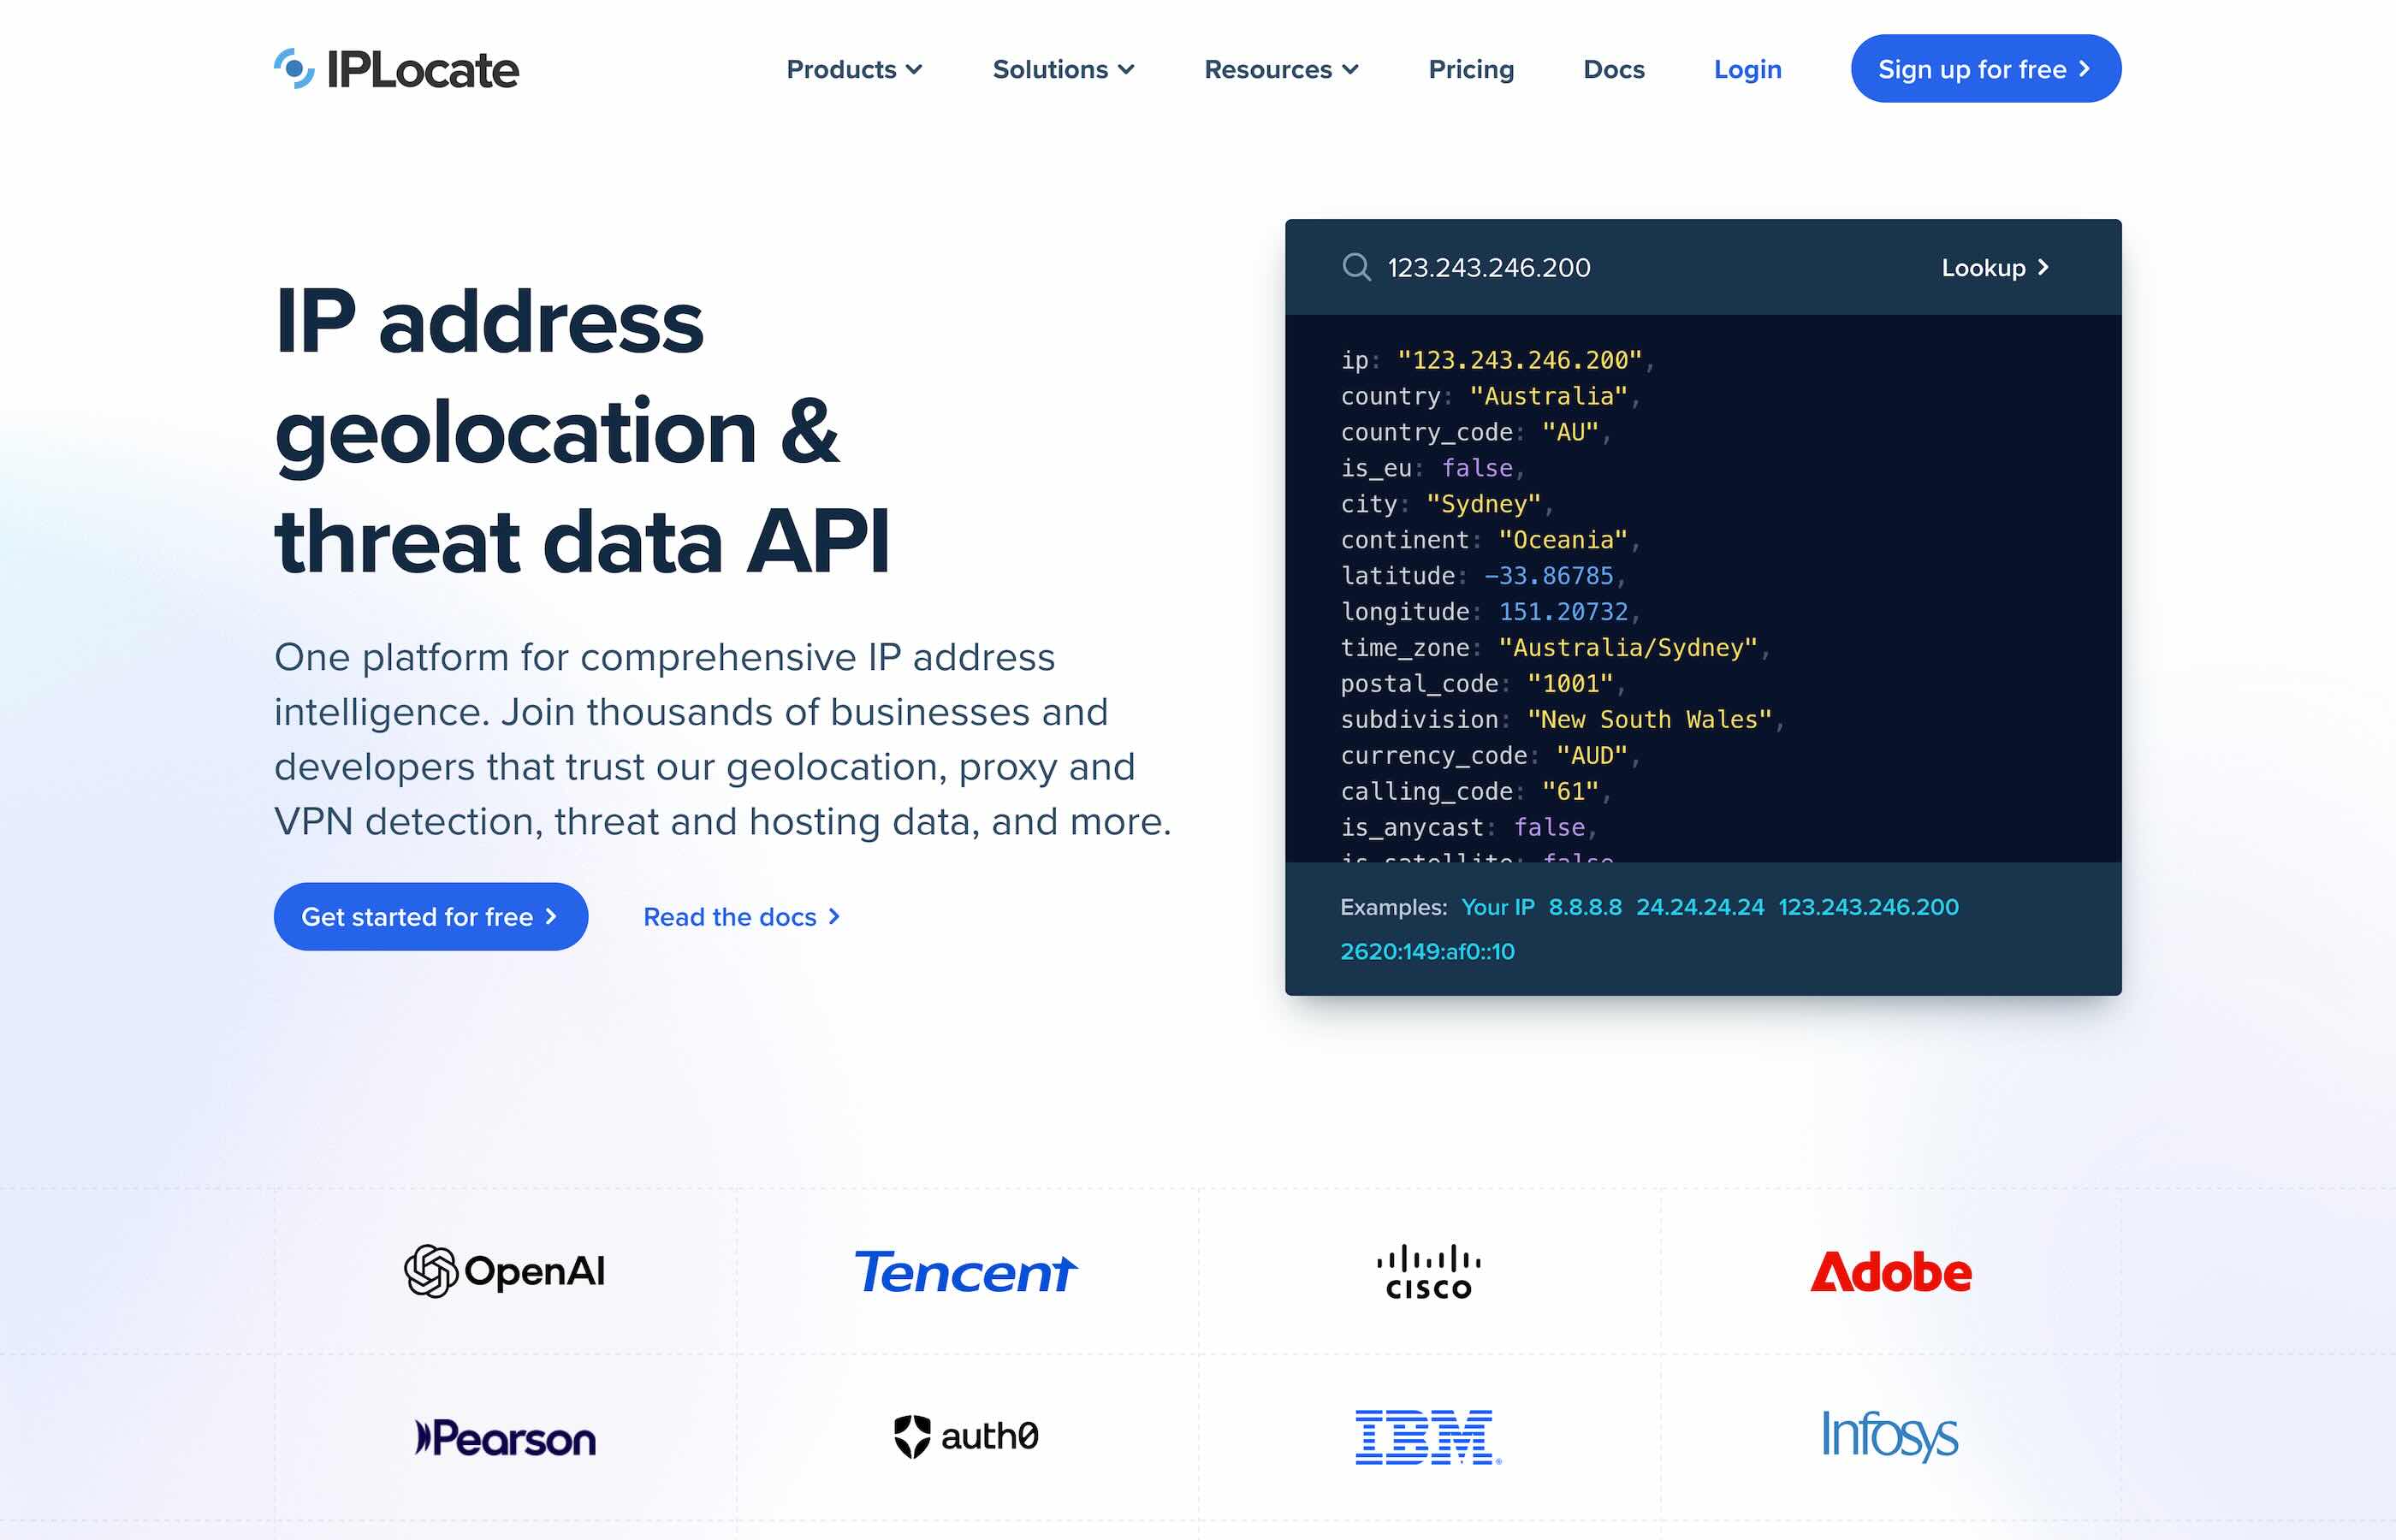Select the 8.8.8.8 example IP
The image size is (2396, 1540).
click(1584, 907)
